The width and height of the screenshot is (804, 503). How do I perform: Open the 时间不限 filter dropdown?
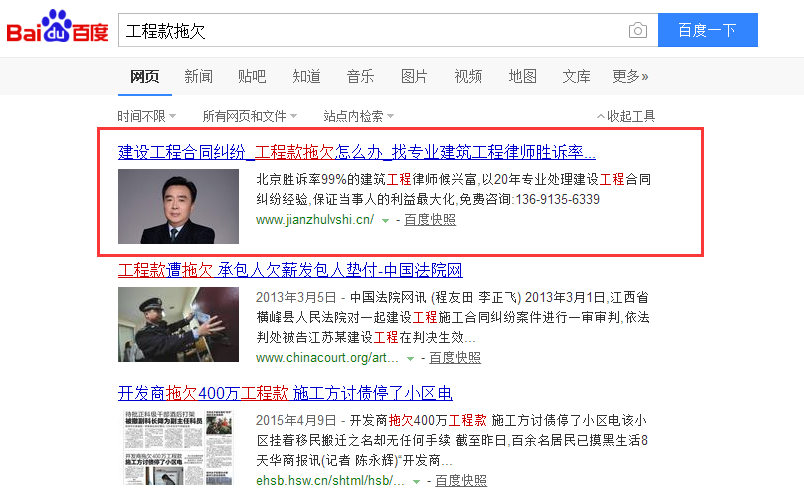coord(146,116)
